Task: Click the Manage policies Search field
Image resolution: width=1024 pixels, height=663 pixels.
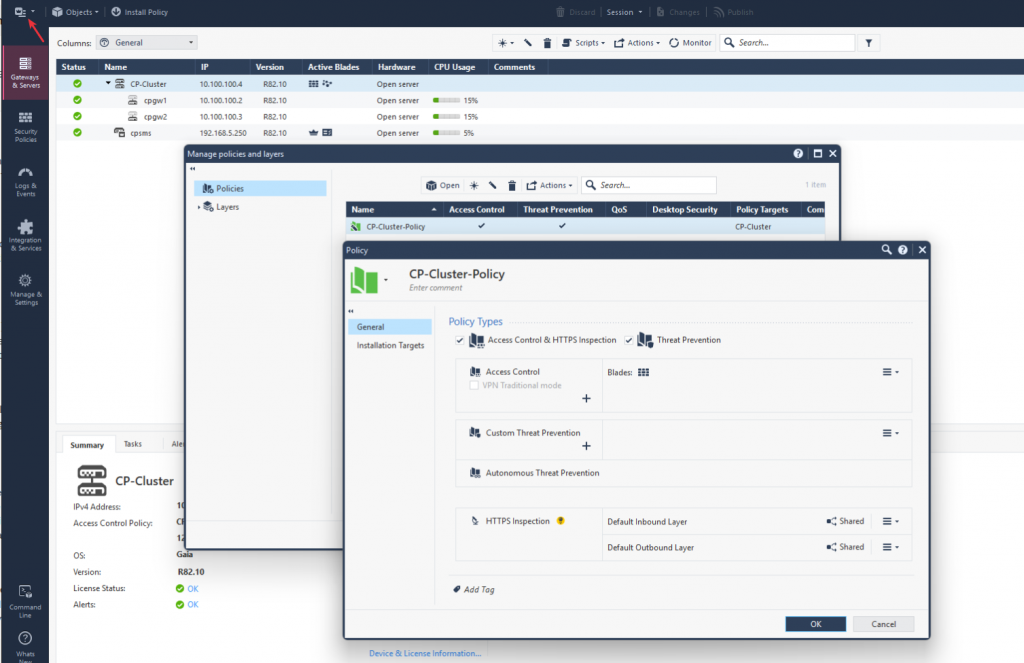Action: (649, 186)
